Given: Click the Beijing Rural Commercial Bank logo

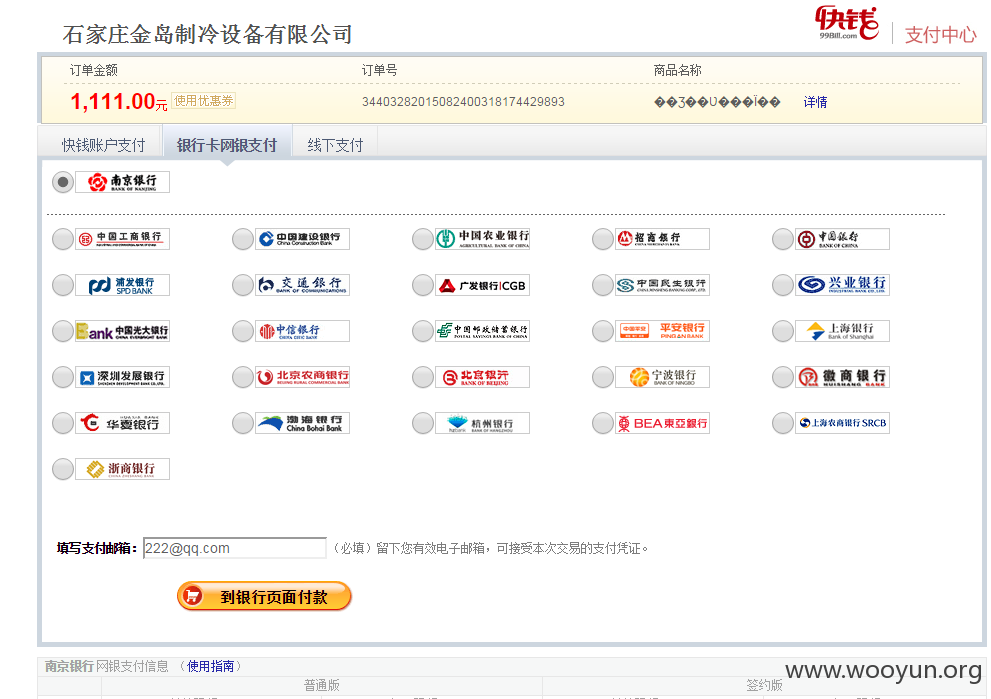Looking at the screenshot, I should coord(303,377).
